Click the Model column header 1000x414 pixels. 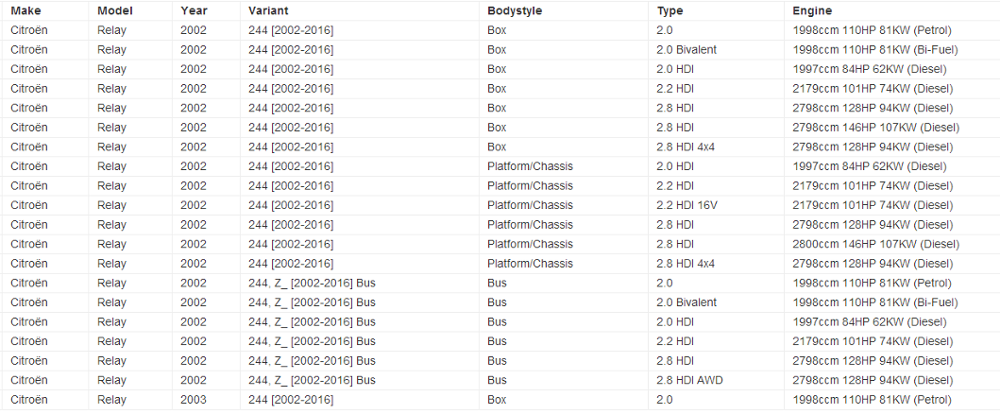coord(114,10)
